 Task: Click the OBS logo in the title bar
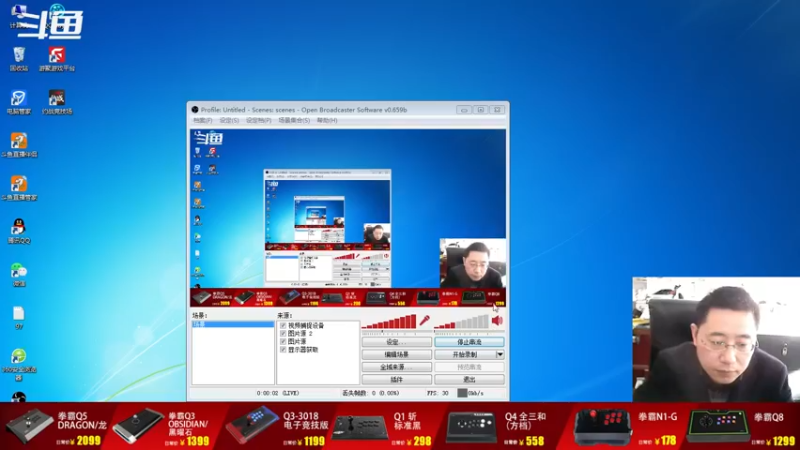[195, 110]
